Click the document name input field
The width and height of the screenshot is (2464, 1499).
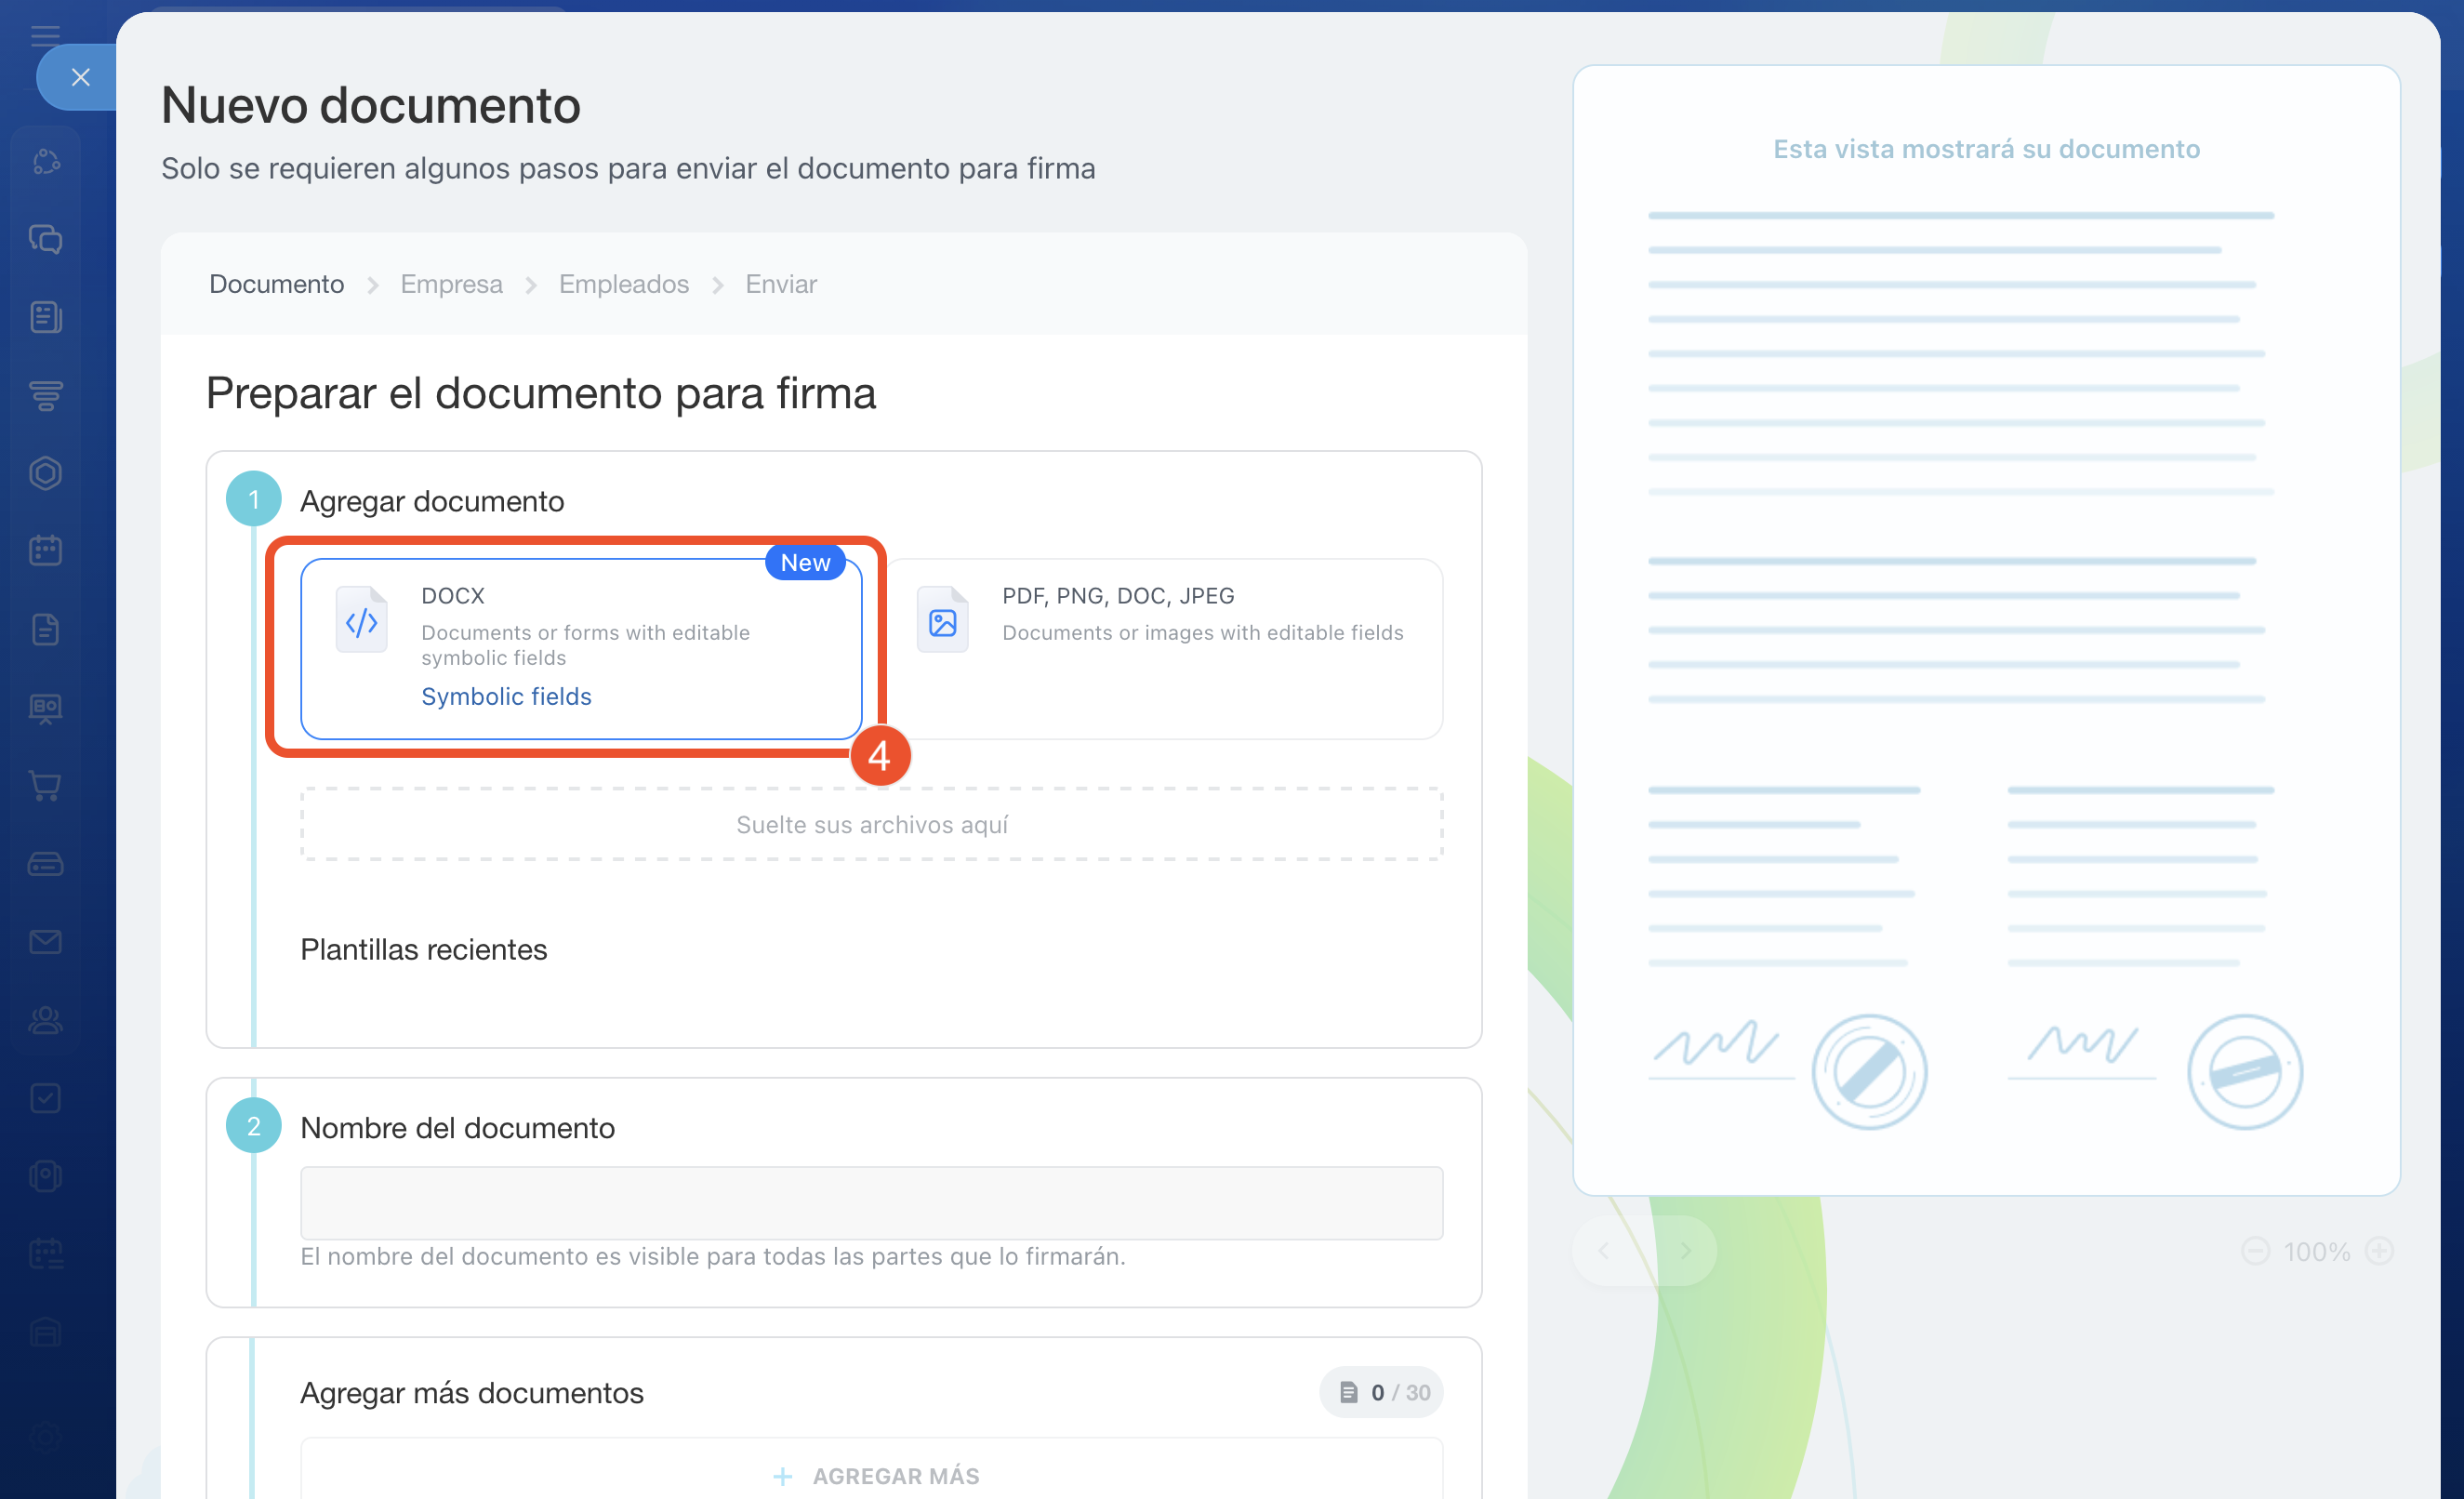pos(870,1202)
